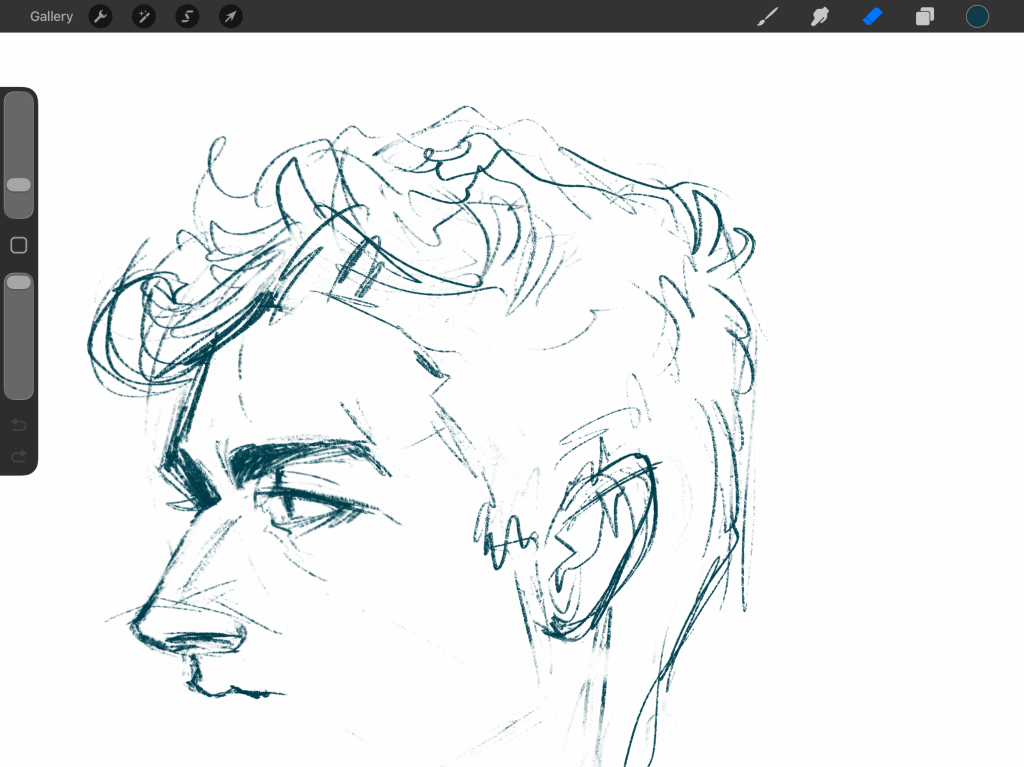Select the Smudge tool
This screenshot has width=1024, height=767.
click(820, 16)
